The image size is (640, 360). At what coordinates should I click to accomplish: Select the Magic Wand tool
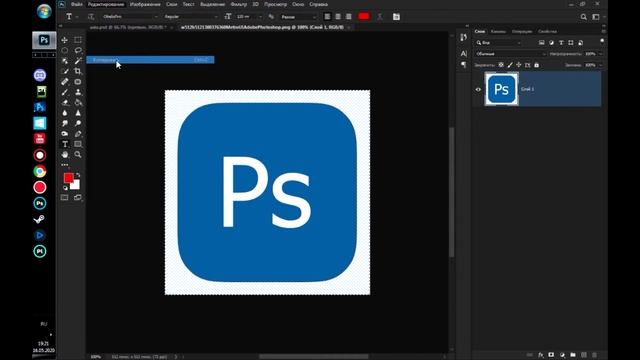[78, 61]
